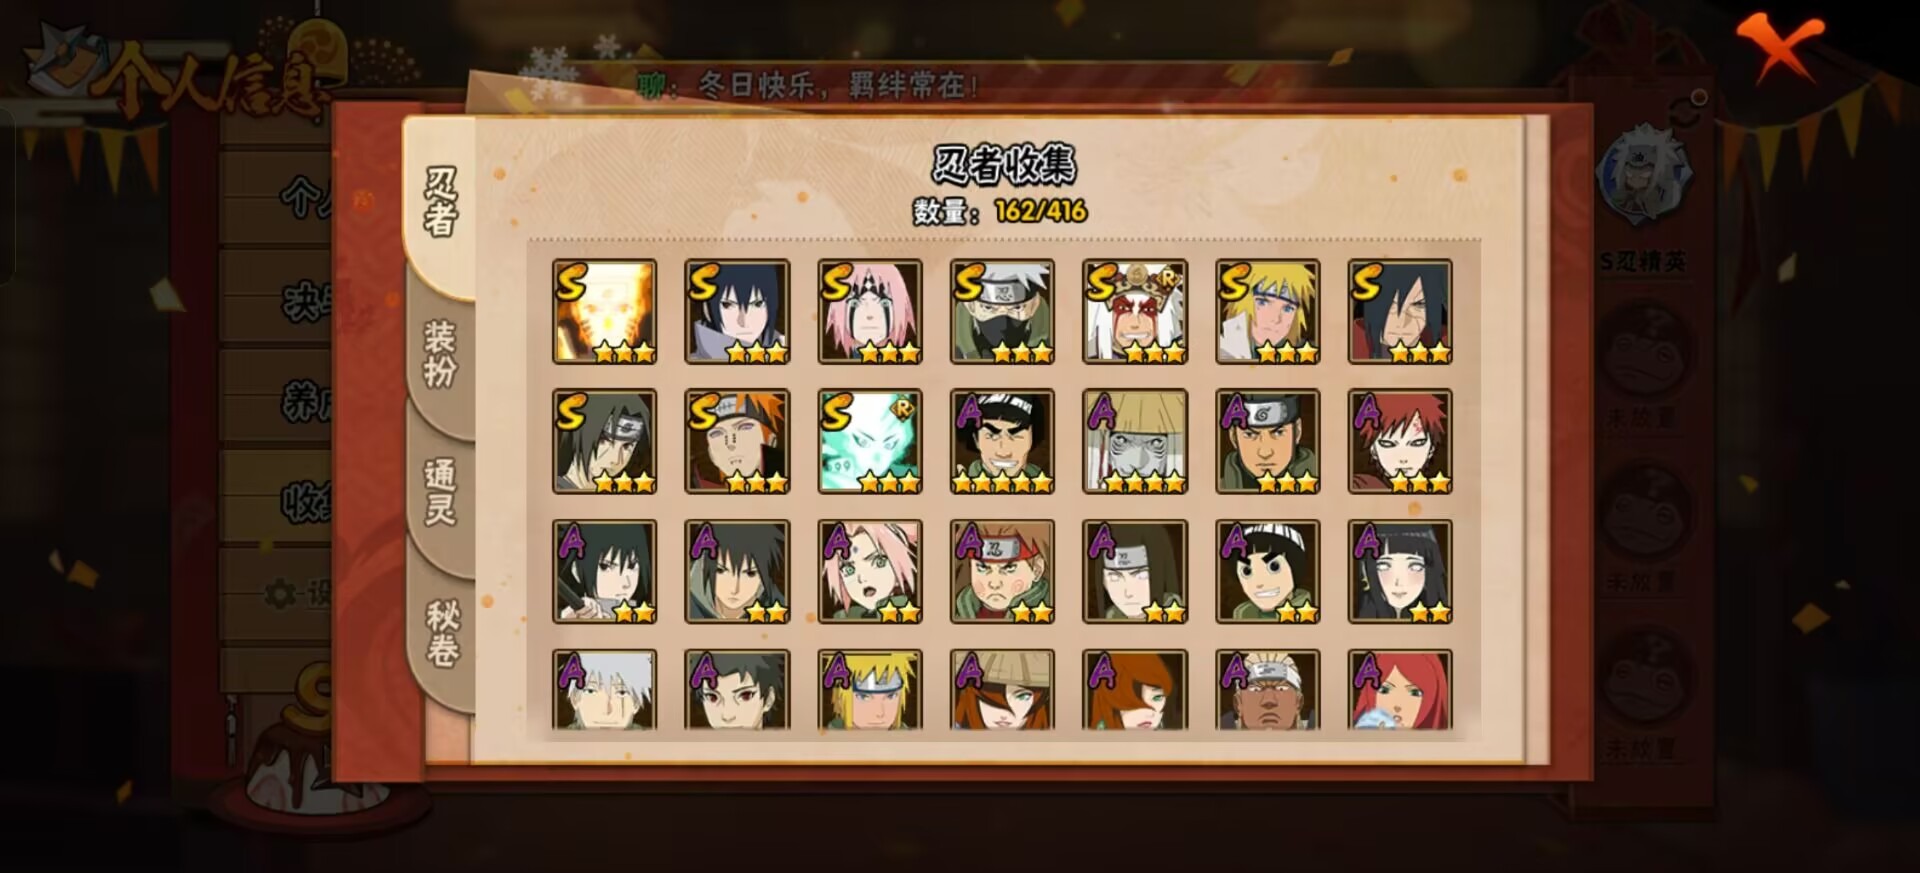Choose the S-rank blond Minato portrait
This screenshot has width=1920, height=873.
point(1268,311)
